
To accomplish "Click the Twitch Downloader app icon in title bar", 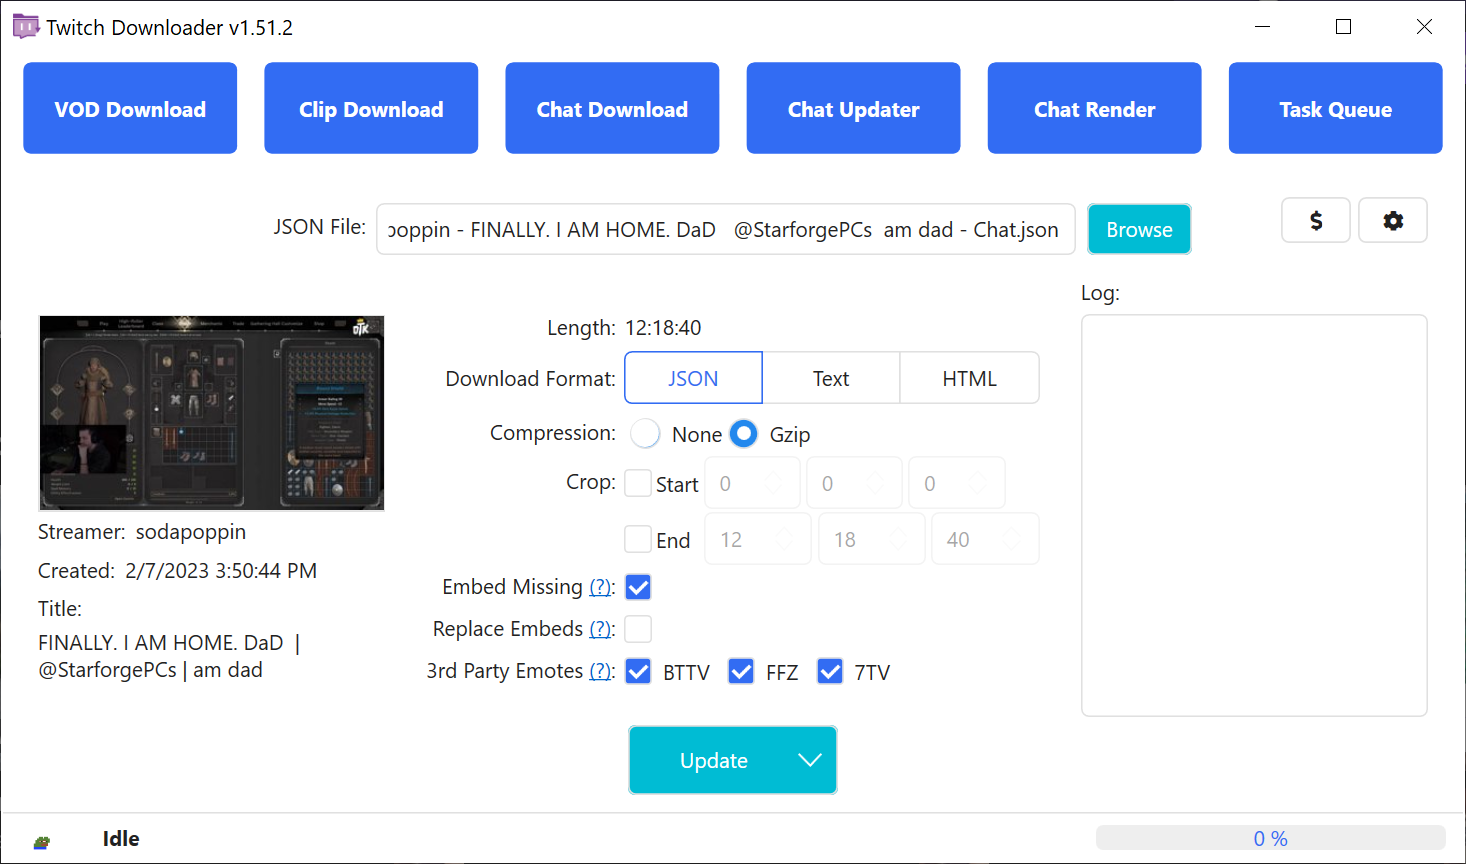I will [x=25, y=27].
